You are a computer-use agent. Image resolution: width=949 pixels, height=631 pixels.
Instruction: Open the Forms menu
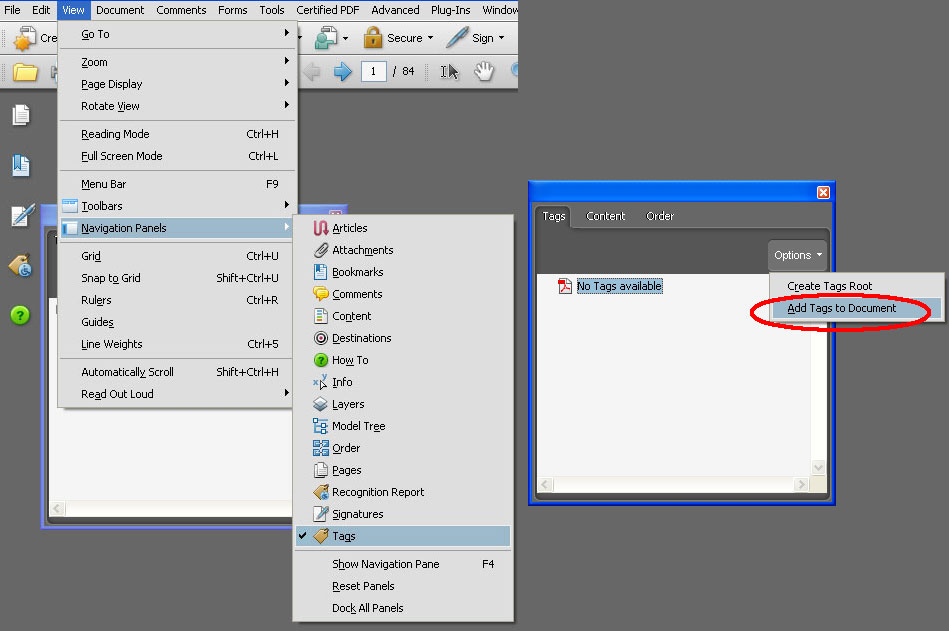232,10
